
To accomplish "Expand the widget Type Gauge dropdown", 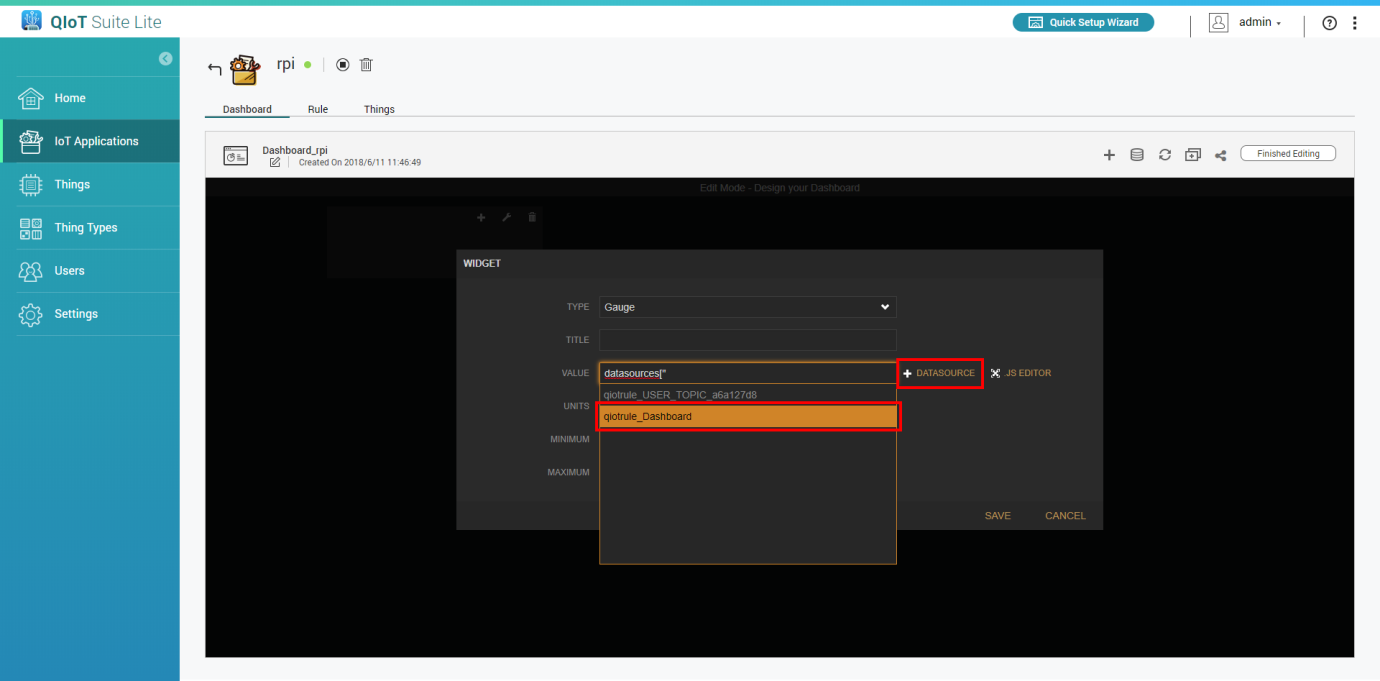I will [x=747, y=307].
